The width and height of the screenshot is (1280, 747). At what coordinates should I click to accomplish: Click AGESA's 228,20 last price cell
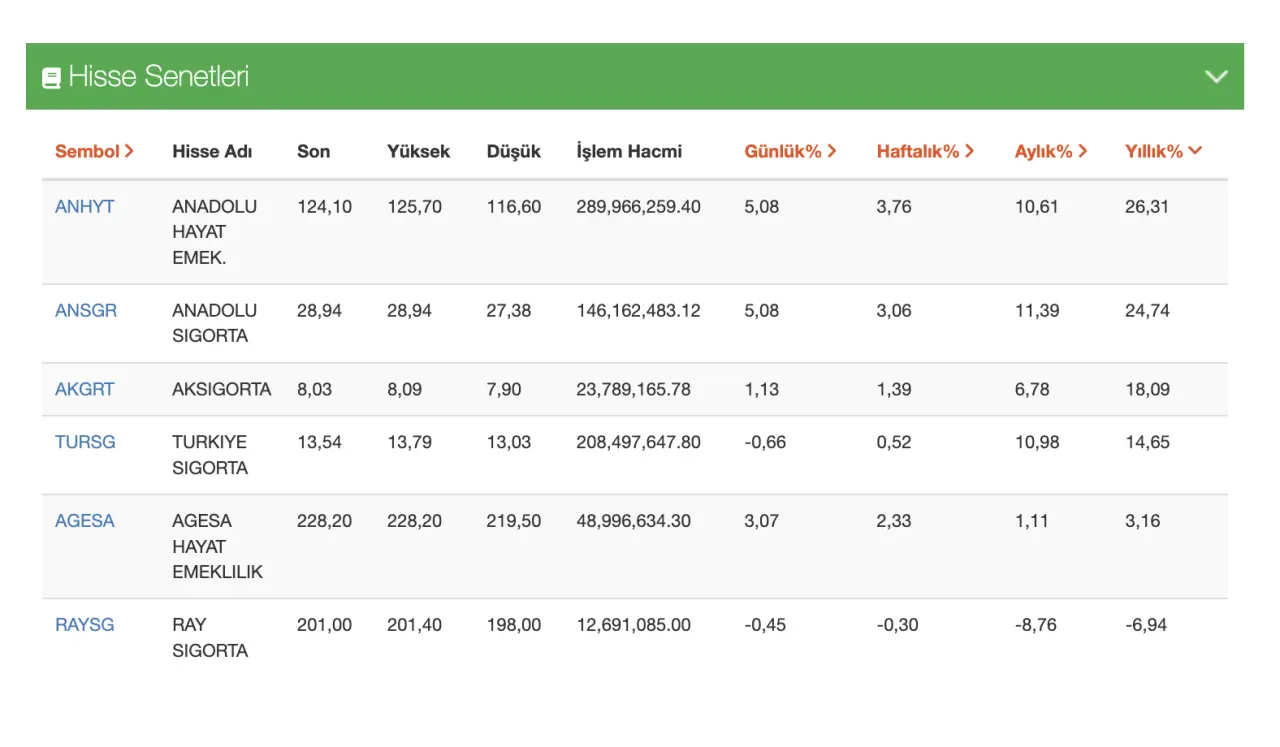pyautogui.click(x=324, y=521)
